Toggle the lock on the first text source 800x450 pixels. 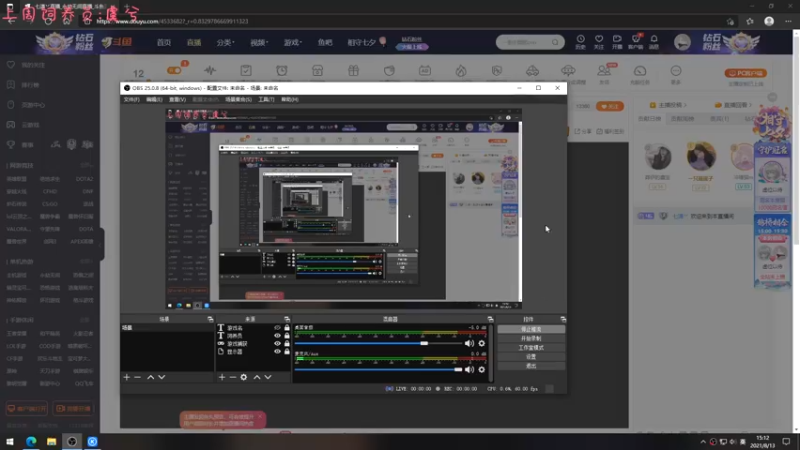pyautogui.click(x=287, y=328)
